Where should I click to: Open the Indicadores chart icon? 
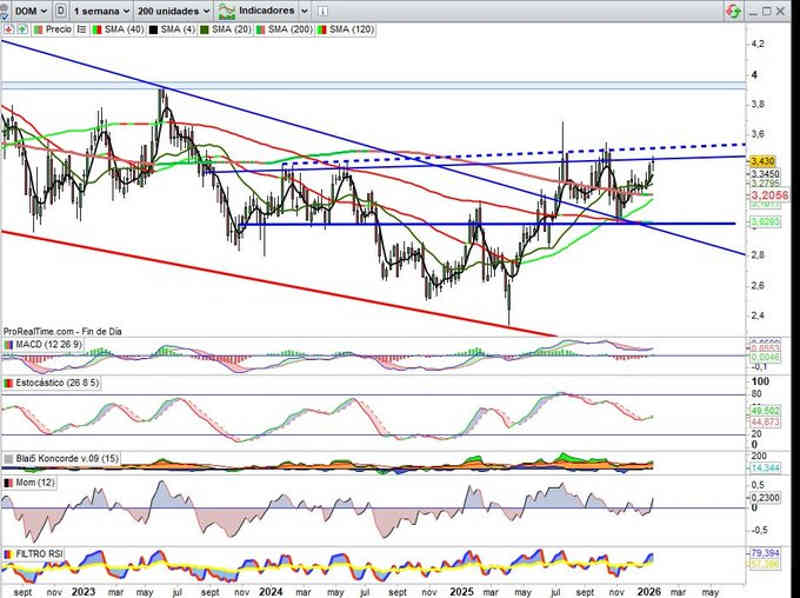228,10
